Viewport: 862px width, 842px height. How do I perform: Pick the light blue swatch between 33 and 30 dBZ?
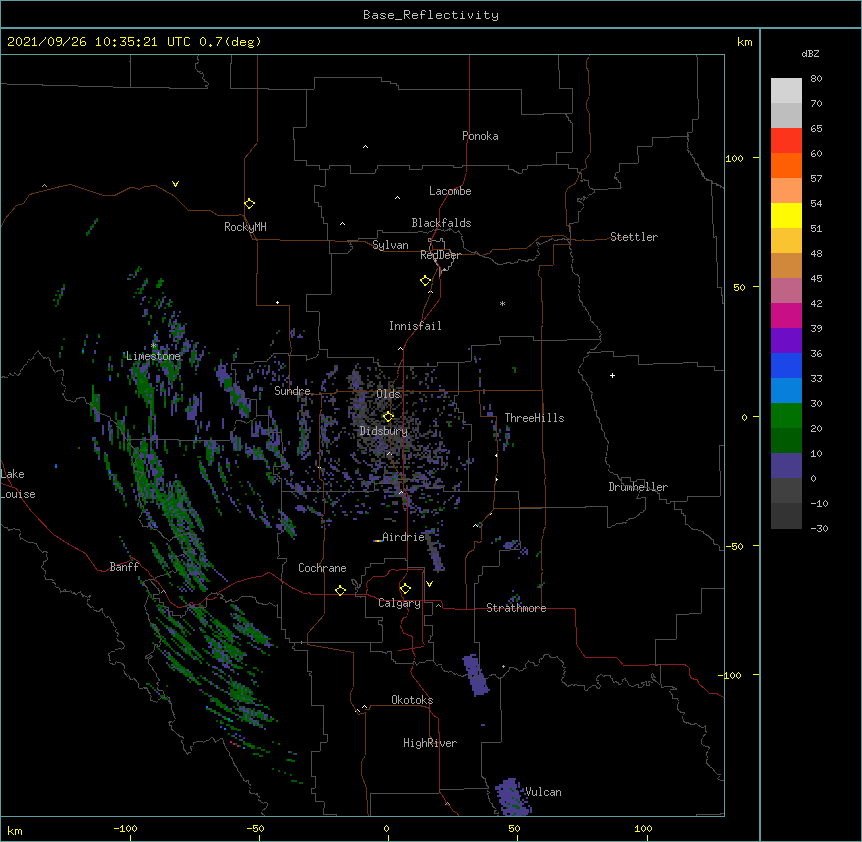pyautogui.click(x=786, y=390)
